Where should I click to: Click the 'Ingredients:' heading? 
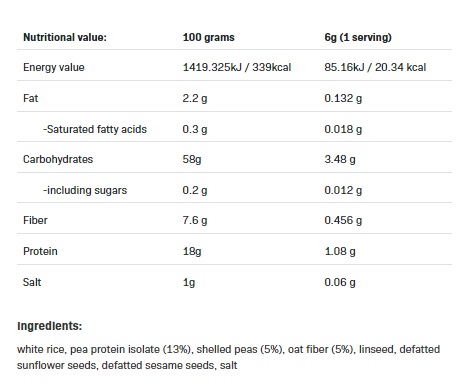pos(49,326)
